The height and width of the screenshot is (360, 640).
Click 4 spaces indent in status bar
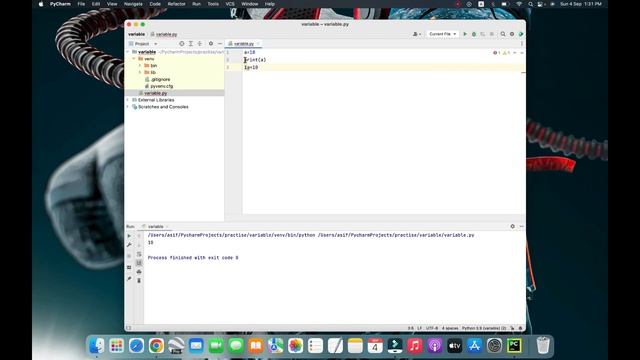point(450,328)
